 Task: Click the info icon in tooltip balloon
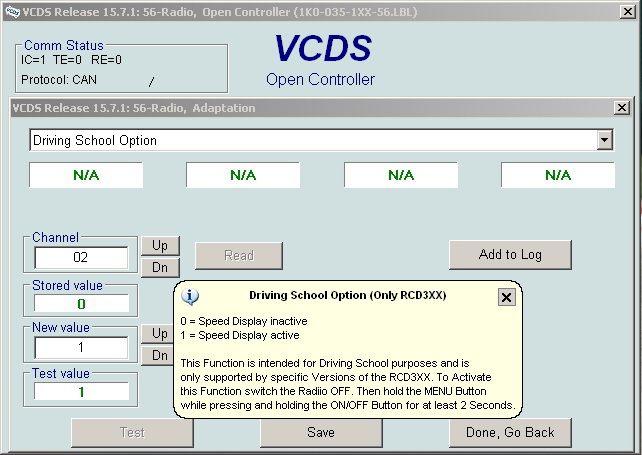pyautogui.click(x=190, y=297)
